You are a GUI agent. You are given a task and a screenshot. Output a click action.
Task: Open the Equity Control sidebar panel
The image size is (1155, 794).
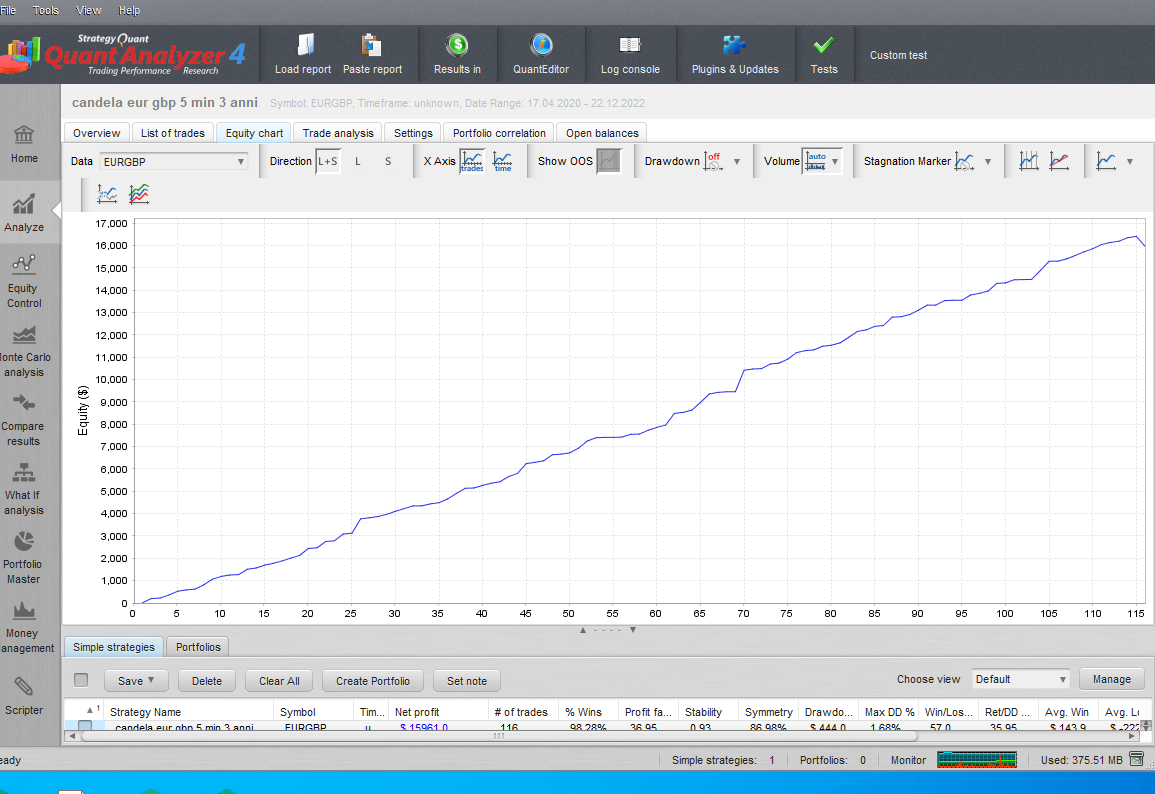click(x=24, y=265)
